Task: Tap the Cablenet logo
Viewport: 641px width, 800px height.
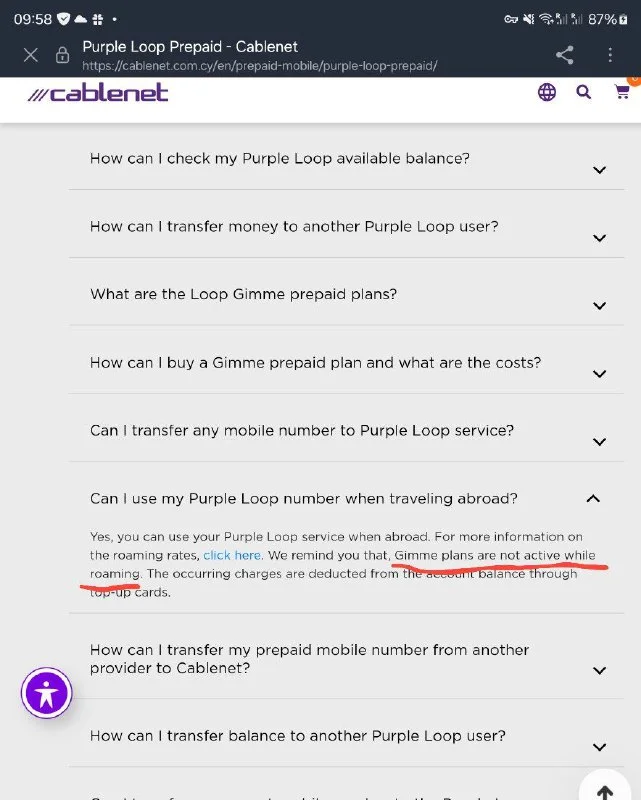Action: click(x=98, y=93)
